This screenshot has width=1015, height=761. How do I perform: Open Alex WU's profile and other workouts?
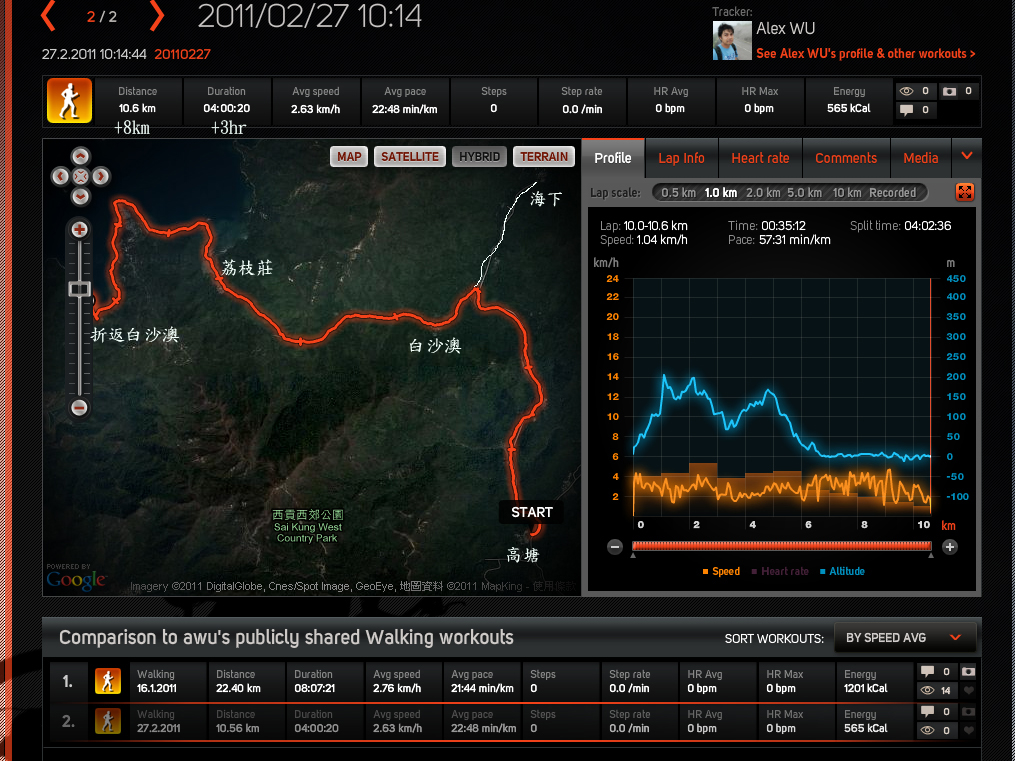(865, 54)
